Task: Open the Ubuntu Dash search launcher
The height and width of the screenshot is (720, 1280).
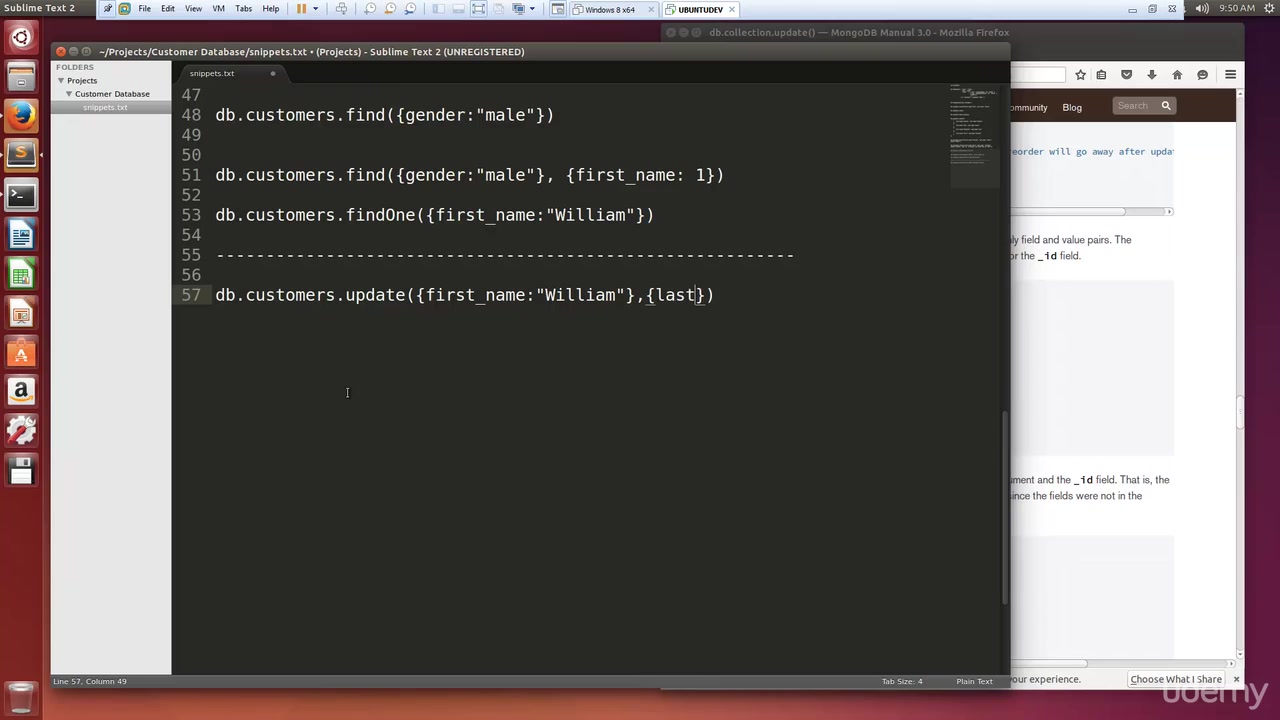Action: pyautogui.click(x=21, y=38)
